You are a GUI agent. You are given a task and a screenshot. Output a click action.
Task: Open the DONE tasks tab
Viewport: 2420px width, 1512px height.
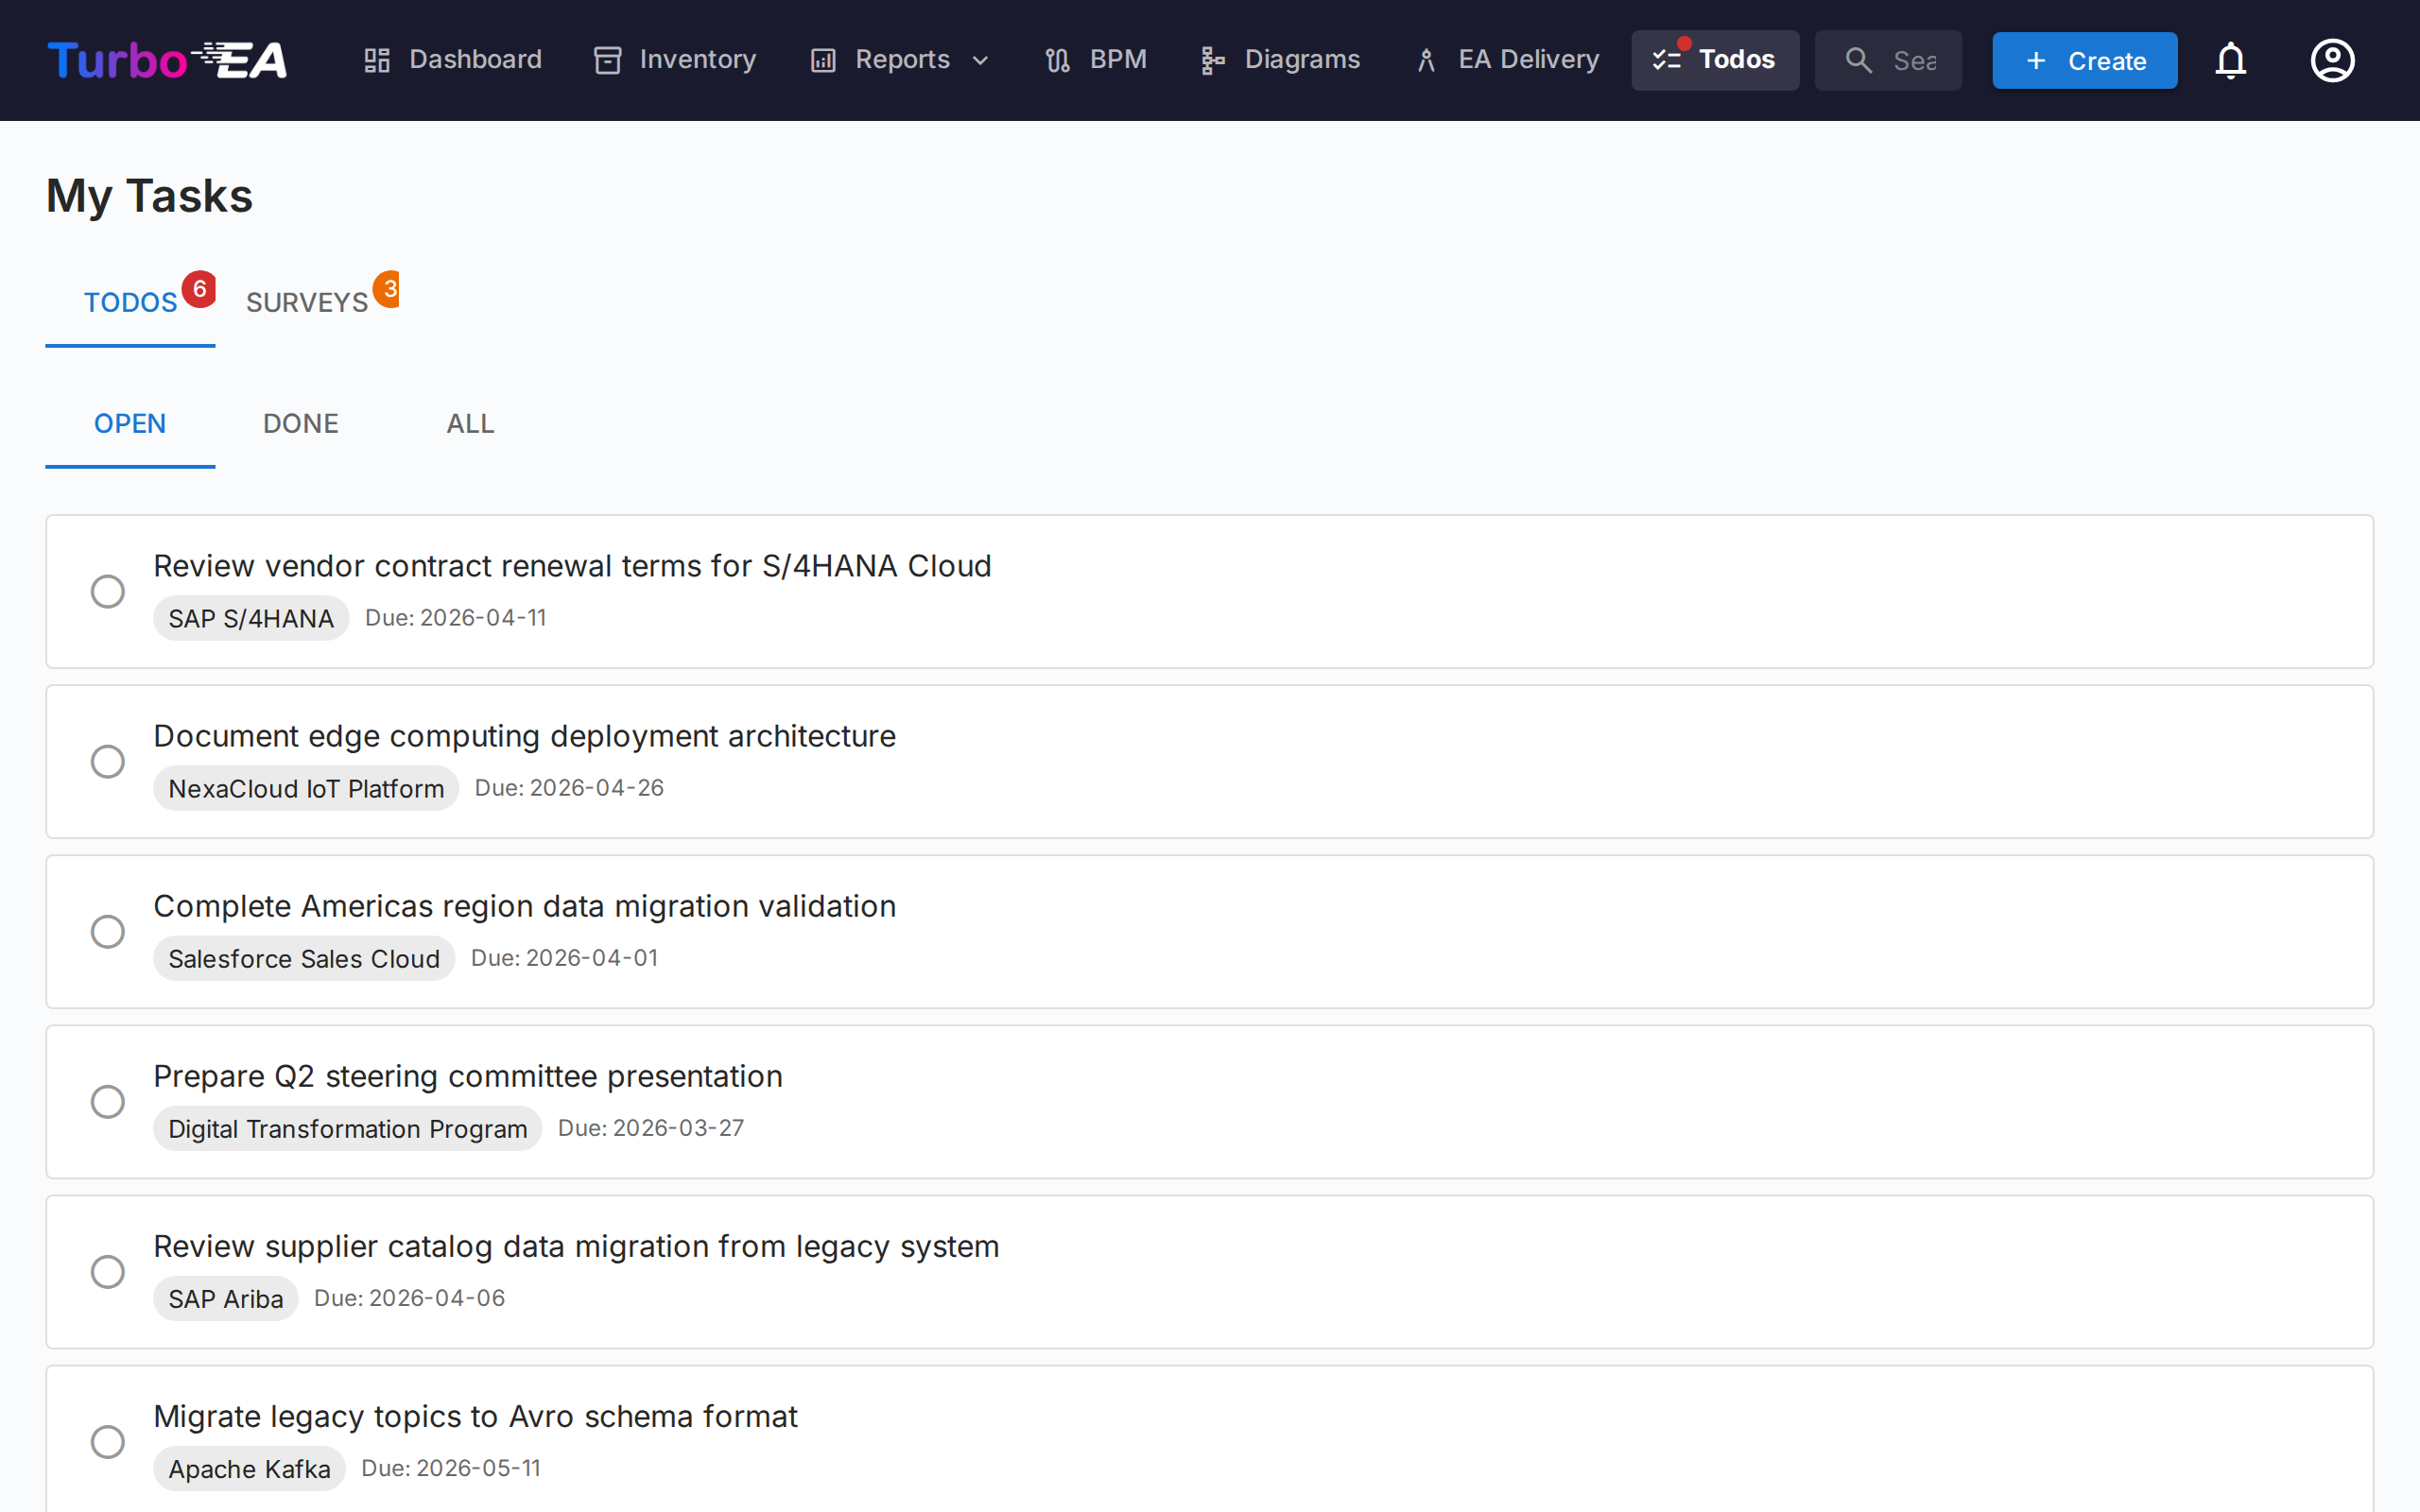[300, 423]
